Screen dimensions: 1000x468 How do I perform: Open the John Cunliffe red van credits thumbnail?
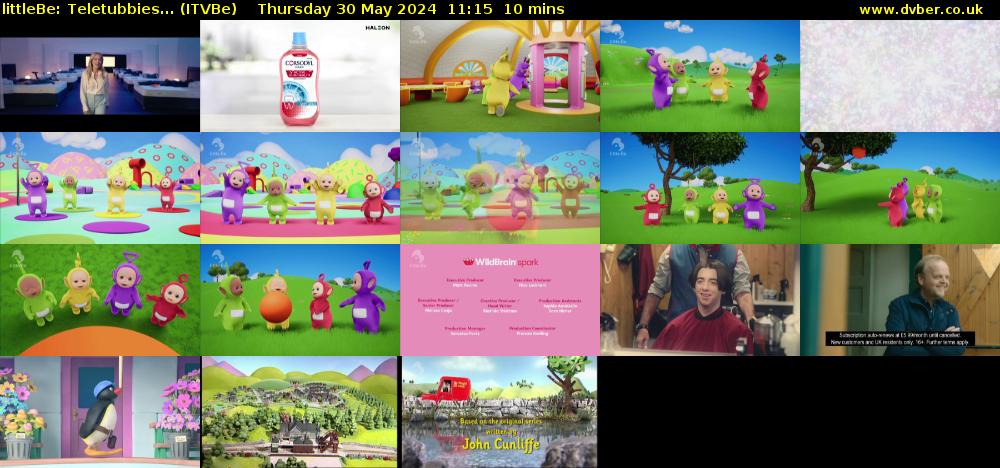[500, 412]
